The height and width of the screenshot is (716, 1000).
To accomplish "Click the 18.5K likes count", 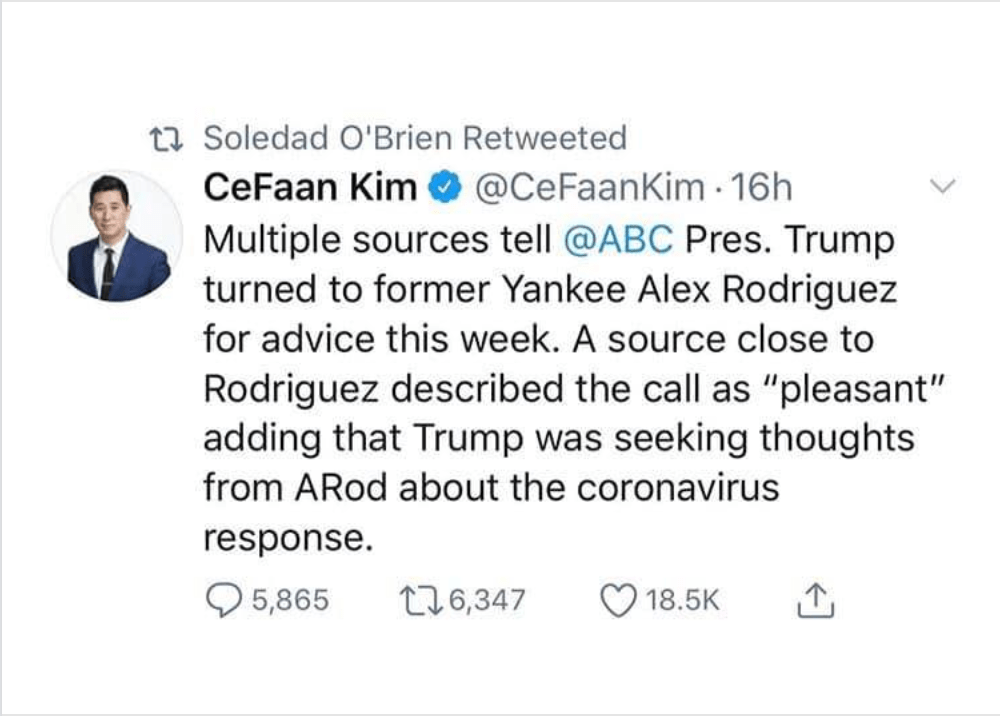I will click(x=684, y=600).
